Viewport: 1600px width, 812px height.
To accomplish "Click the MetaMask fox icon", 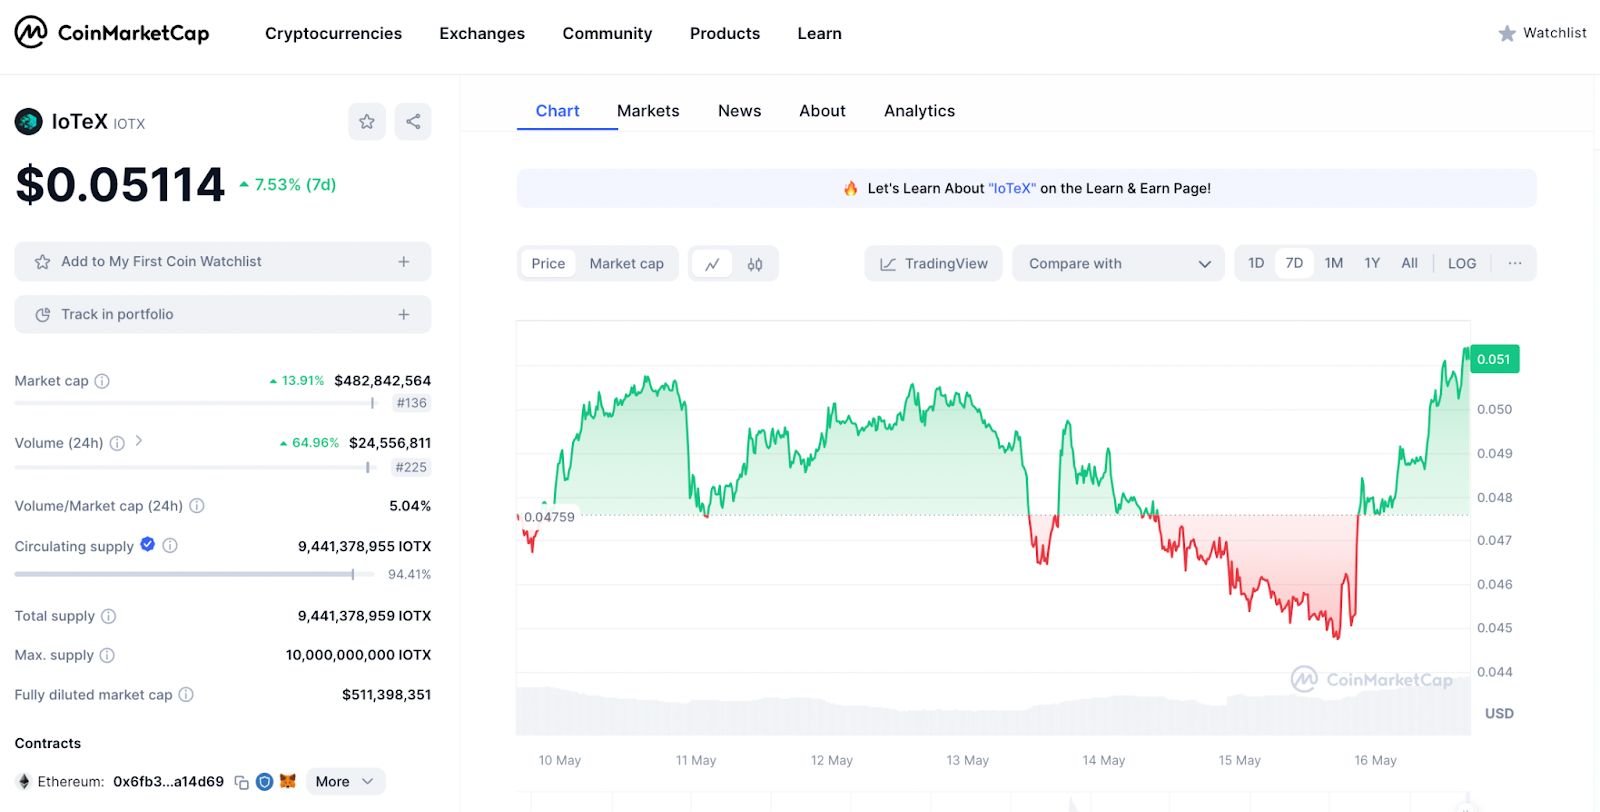I will coord(288,781).
